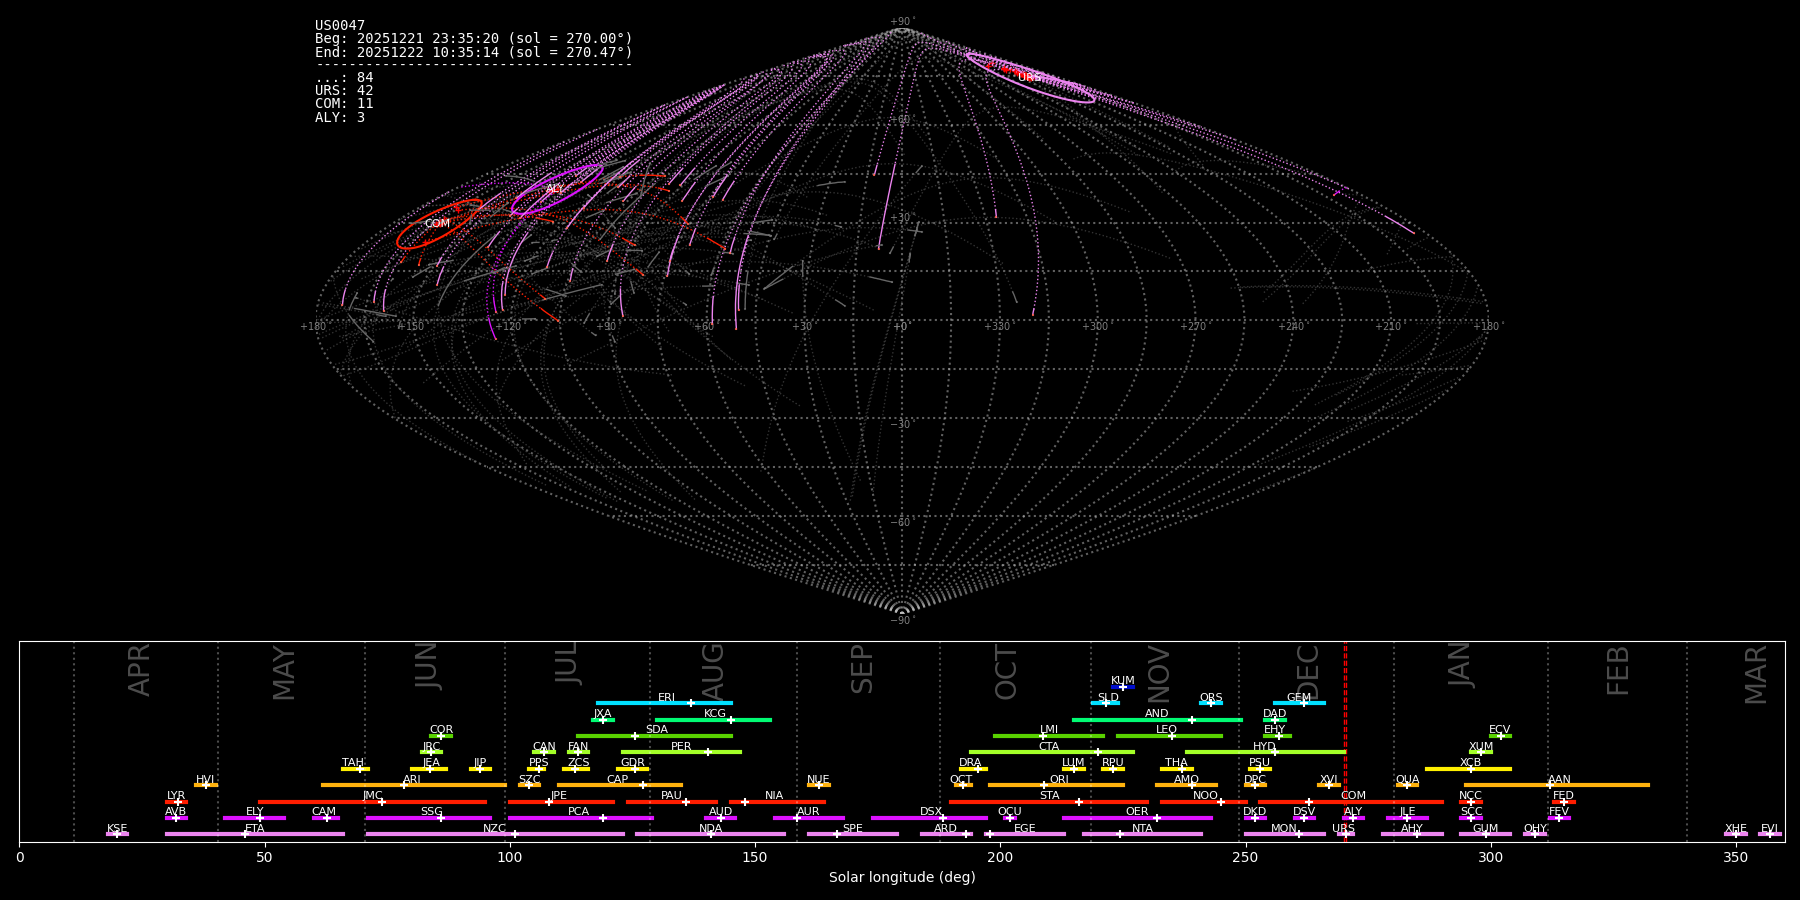Click the SDA shower bar
1800x900 pixels.
pyautogui.click(x=654, y=736)
